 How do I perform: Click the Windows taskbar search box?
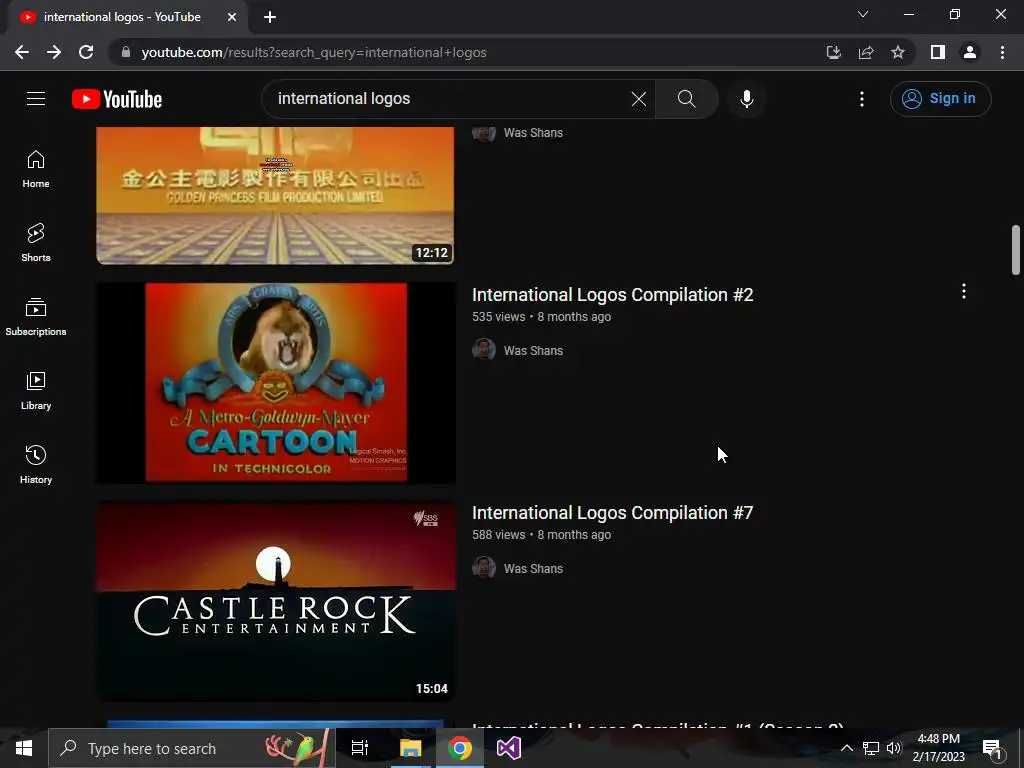click(191, 748)
